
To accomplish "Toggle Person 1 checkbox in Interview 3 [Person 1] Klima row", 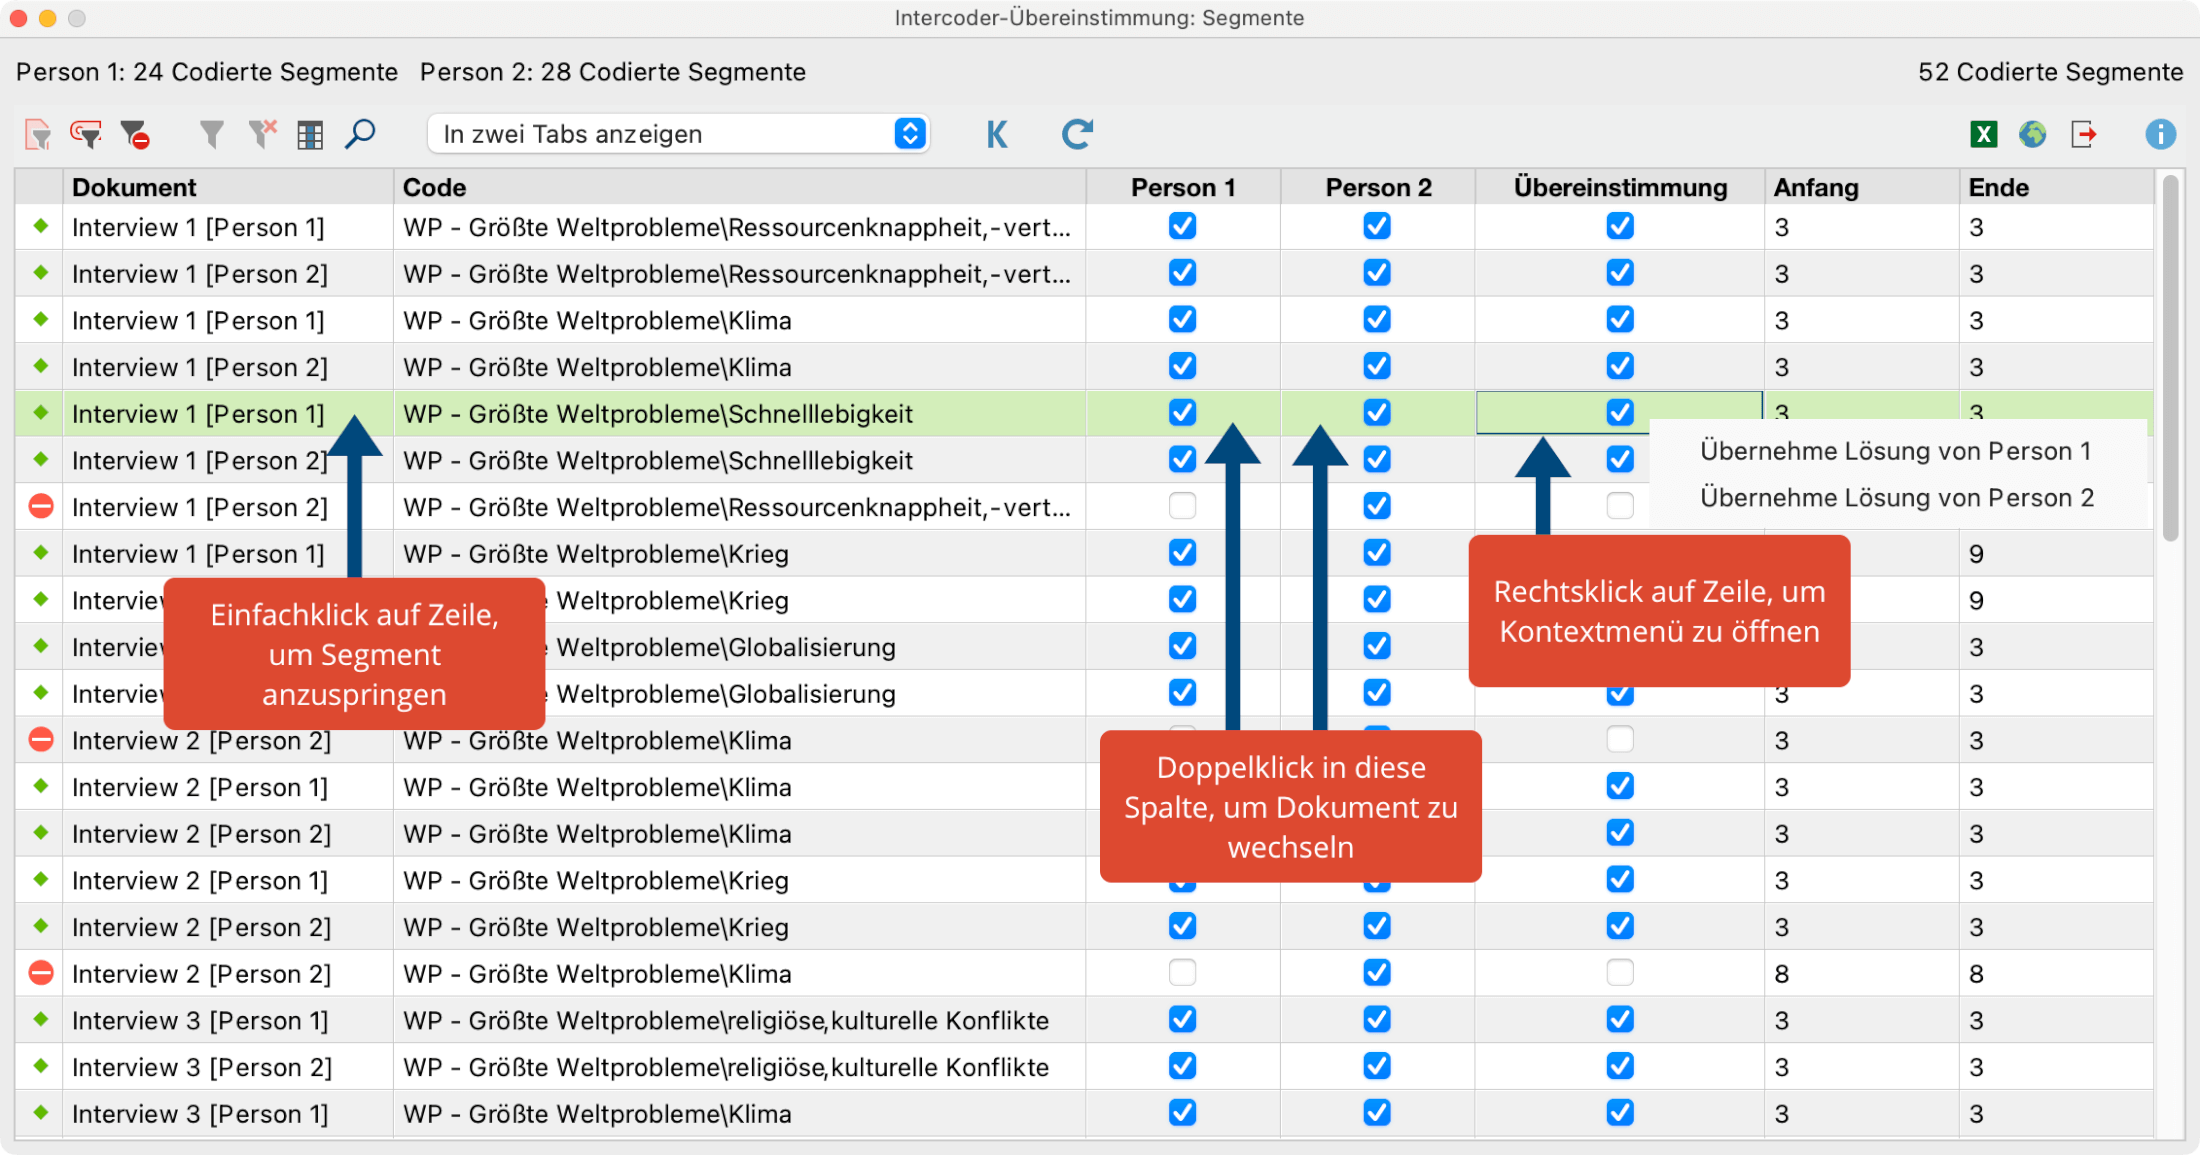I will coord(1182,1112).
